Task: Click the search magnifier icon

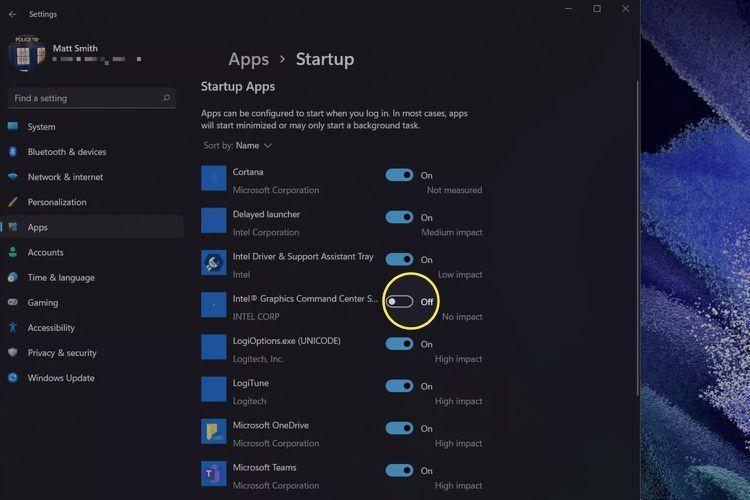Action: pyautogui.click(x=167, y=98)
